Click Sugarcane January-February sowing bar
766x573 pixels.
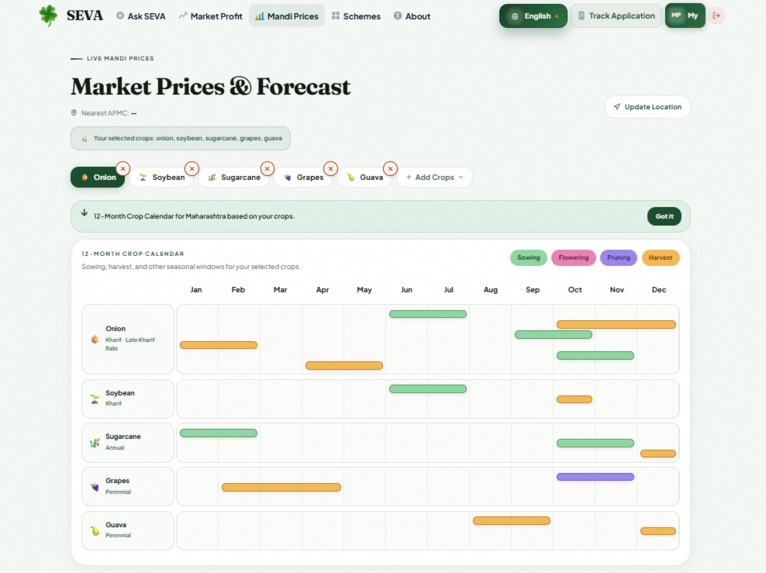(x=218, y=433)
